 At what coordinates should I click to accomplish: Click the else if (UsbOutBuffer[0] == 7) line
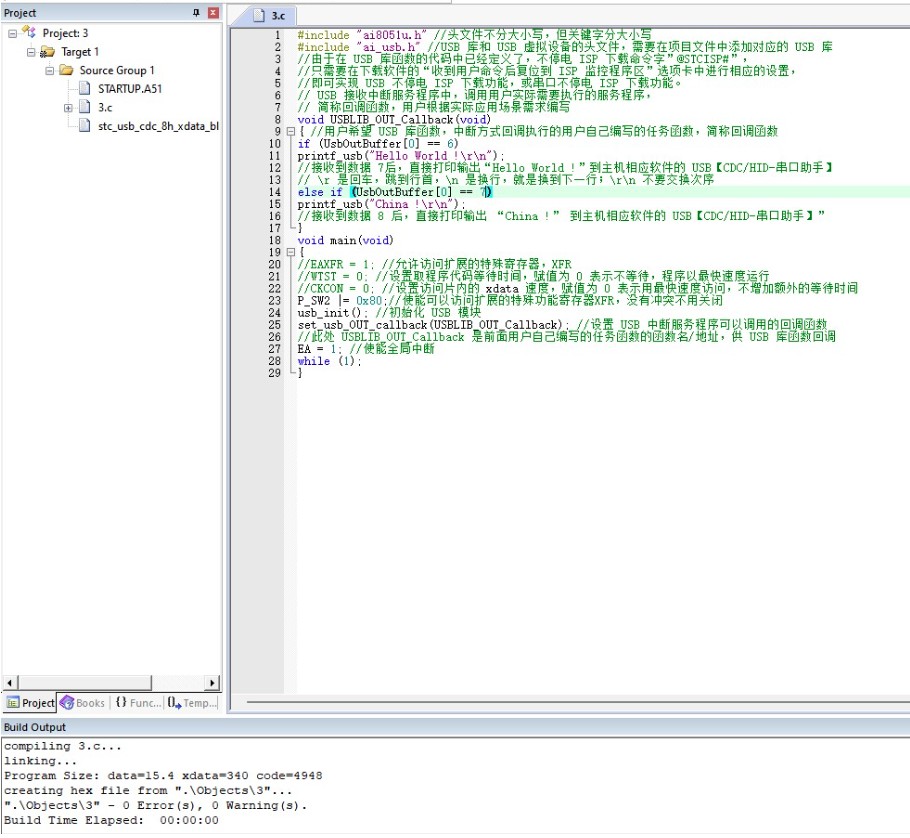pos(395,192)
